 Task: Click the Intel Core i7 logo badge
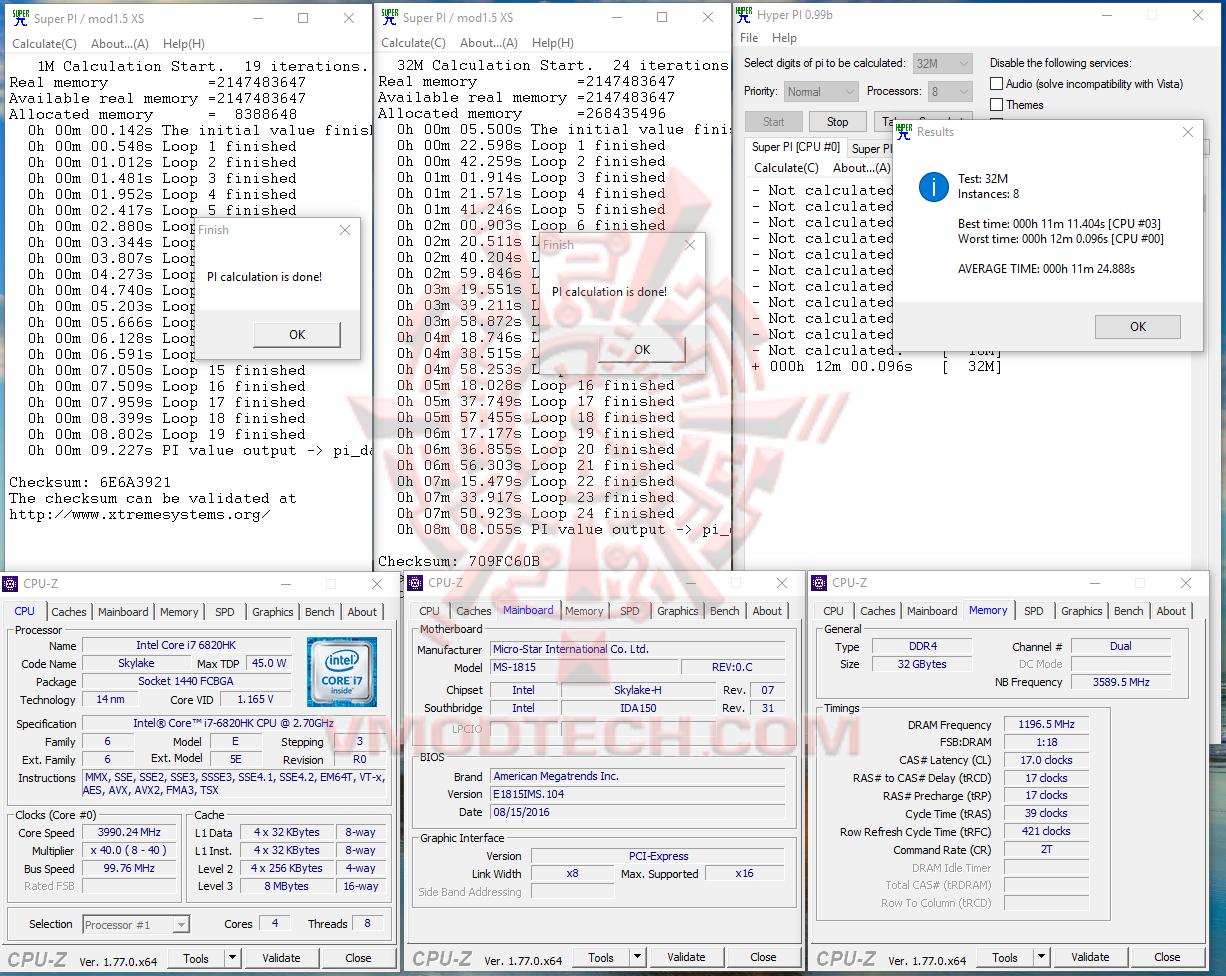[342, 671]
